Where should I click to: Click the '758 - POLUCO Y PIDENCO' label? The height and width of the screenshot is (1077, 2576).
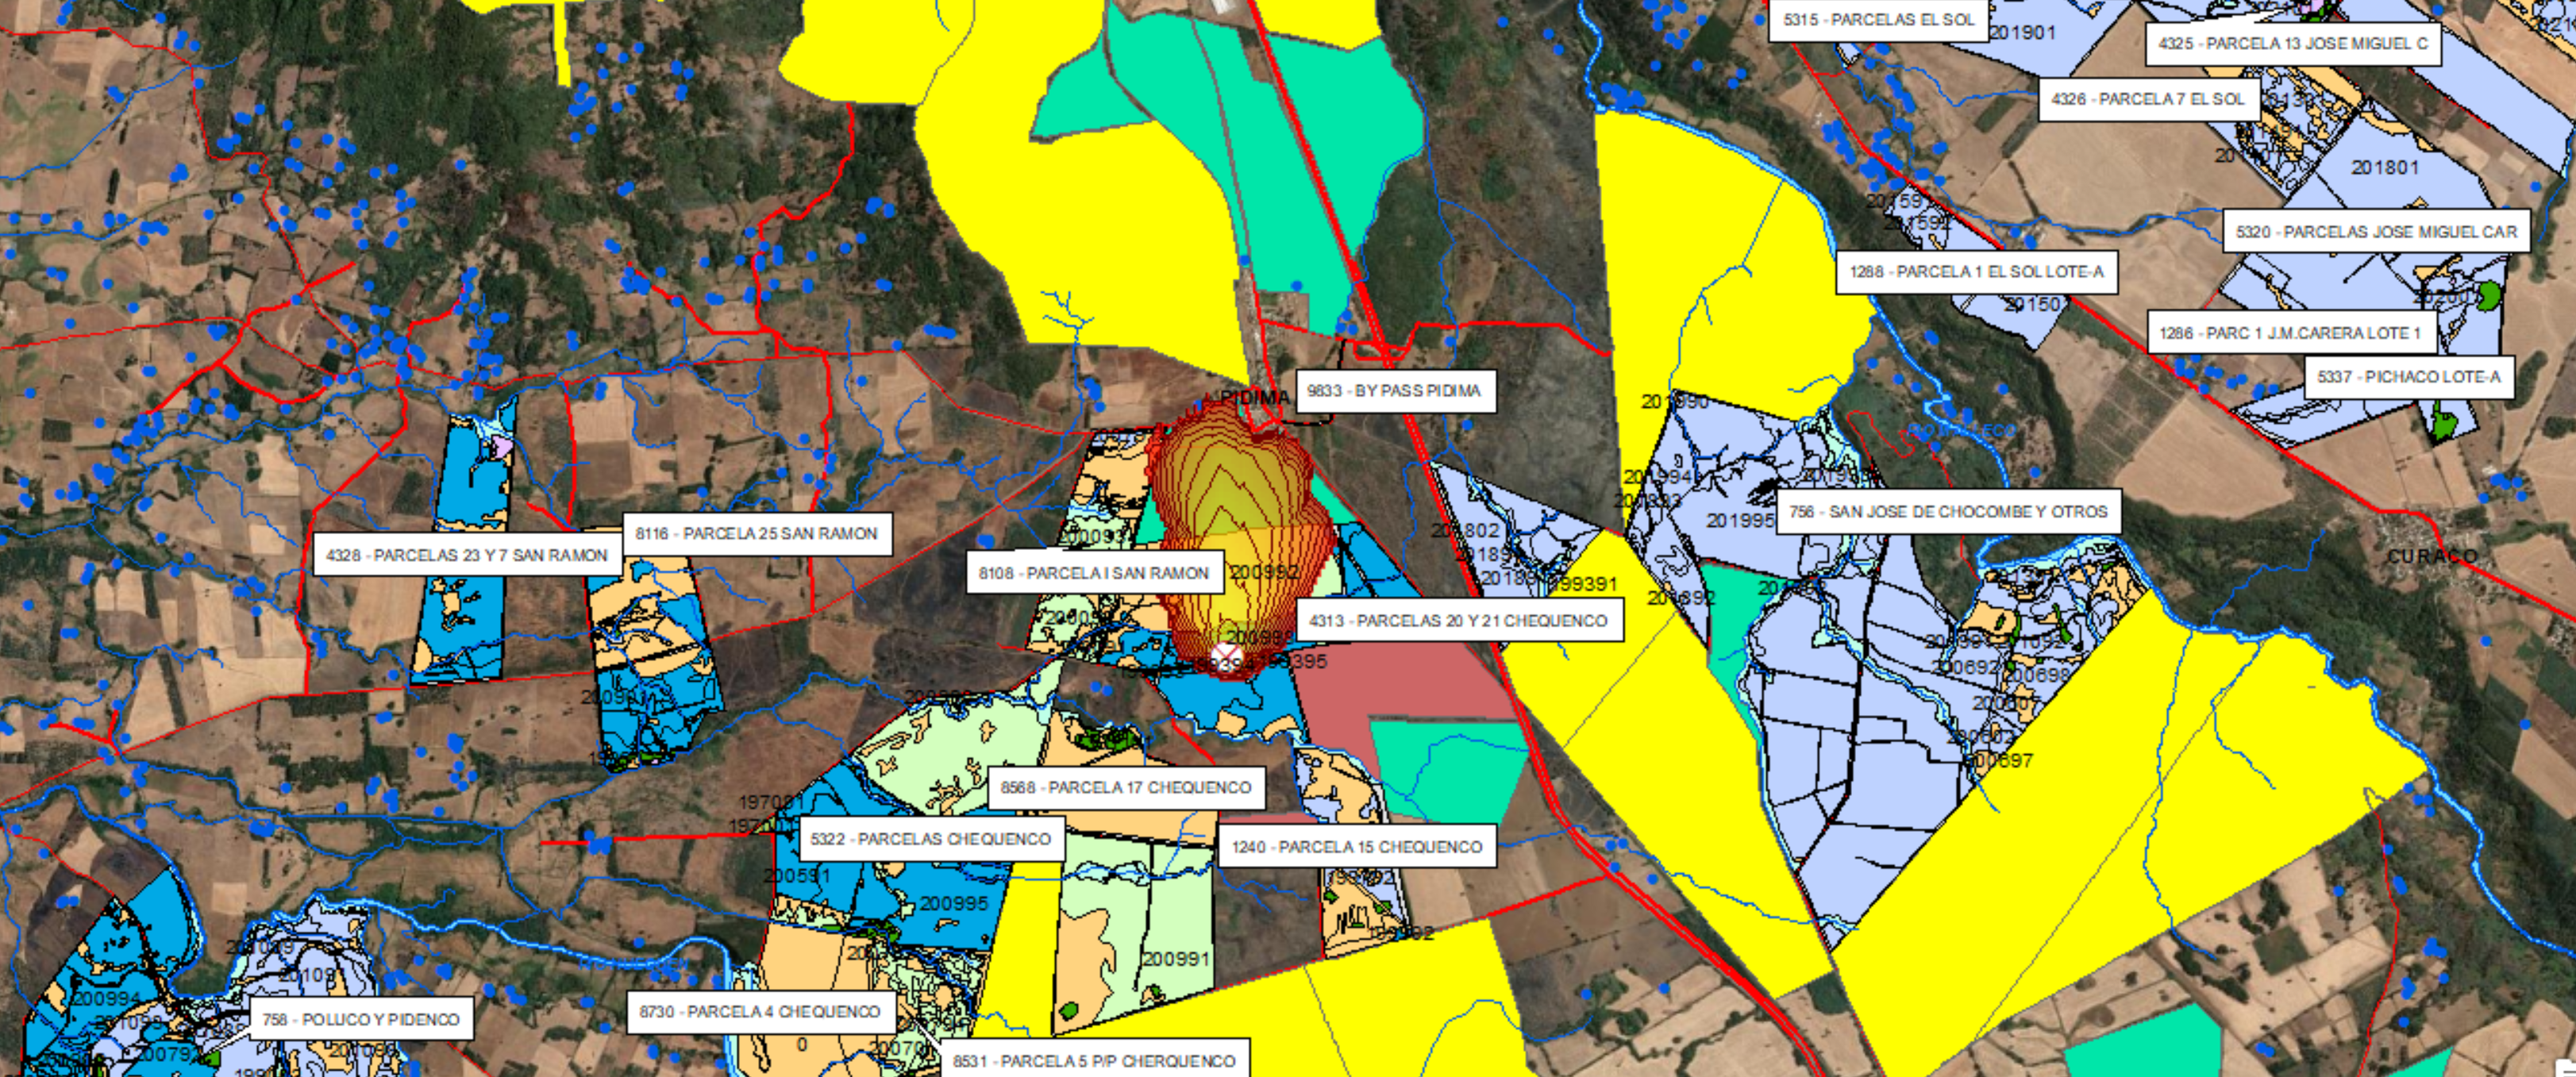(361, 1020)
